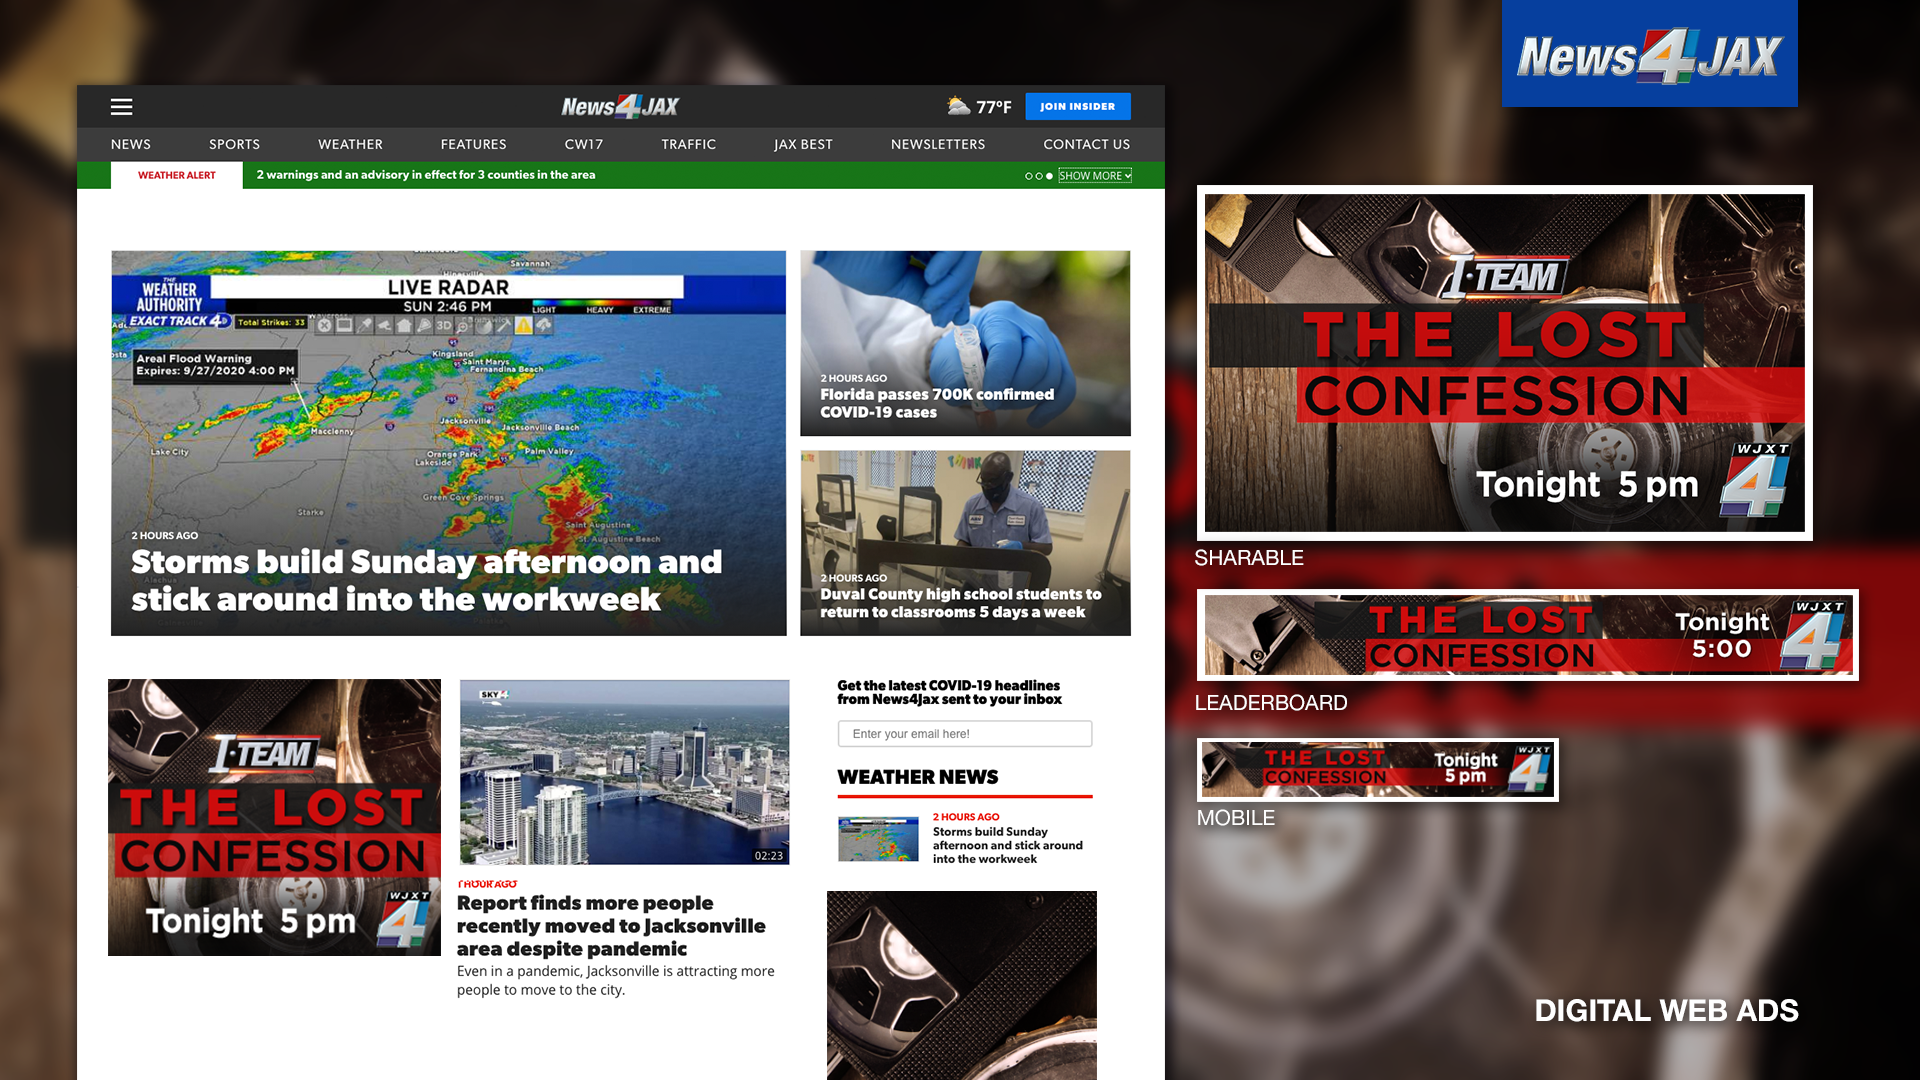Viewport: 1920px width, 1080px height.
Task: Click the Weather Alert label
Action: coord(177,175)
